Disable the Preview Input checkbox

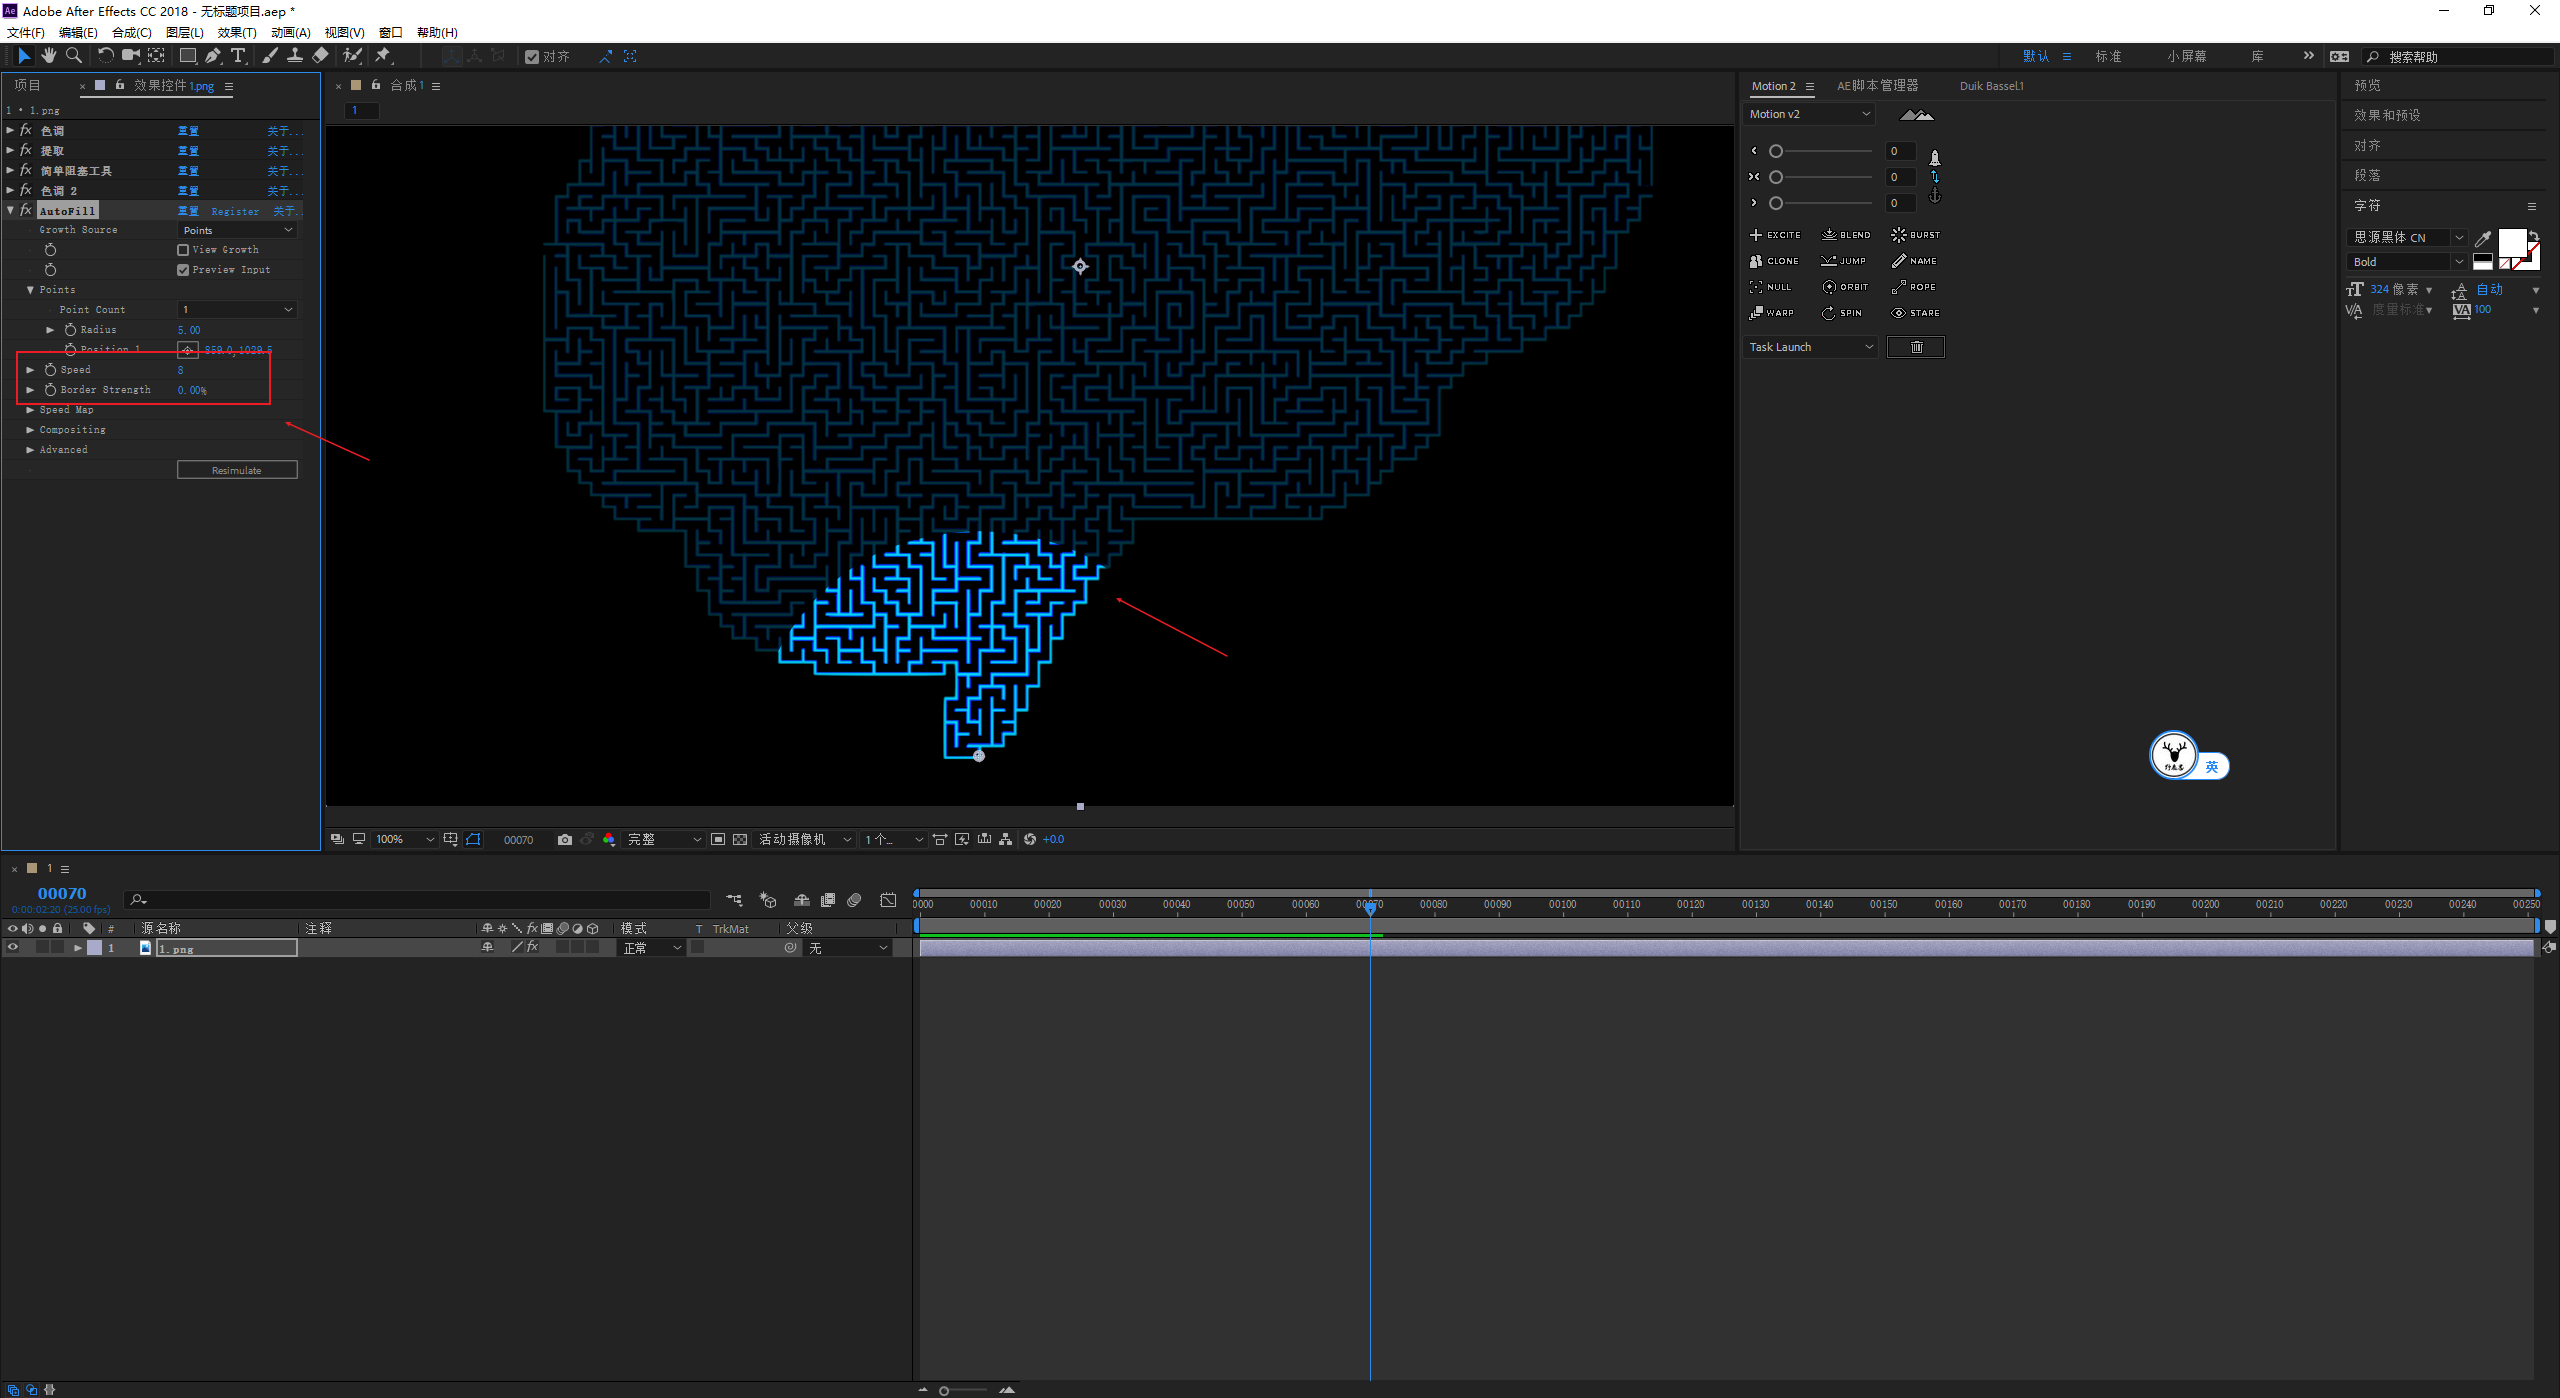click(x=183, y=270)
